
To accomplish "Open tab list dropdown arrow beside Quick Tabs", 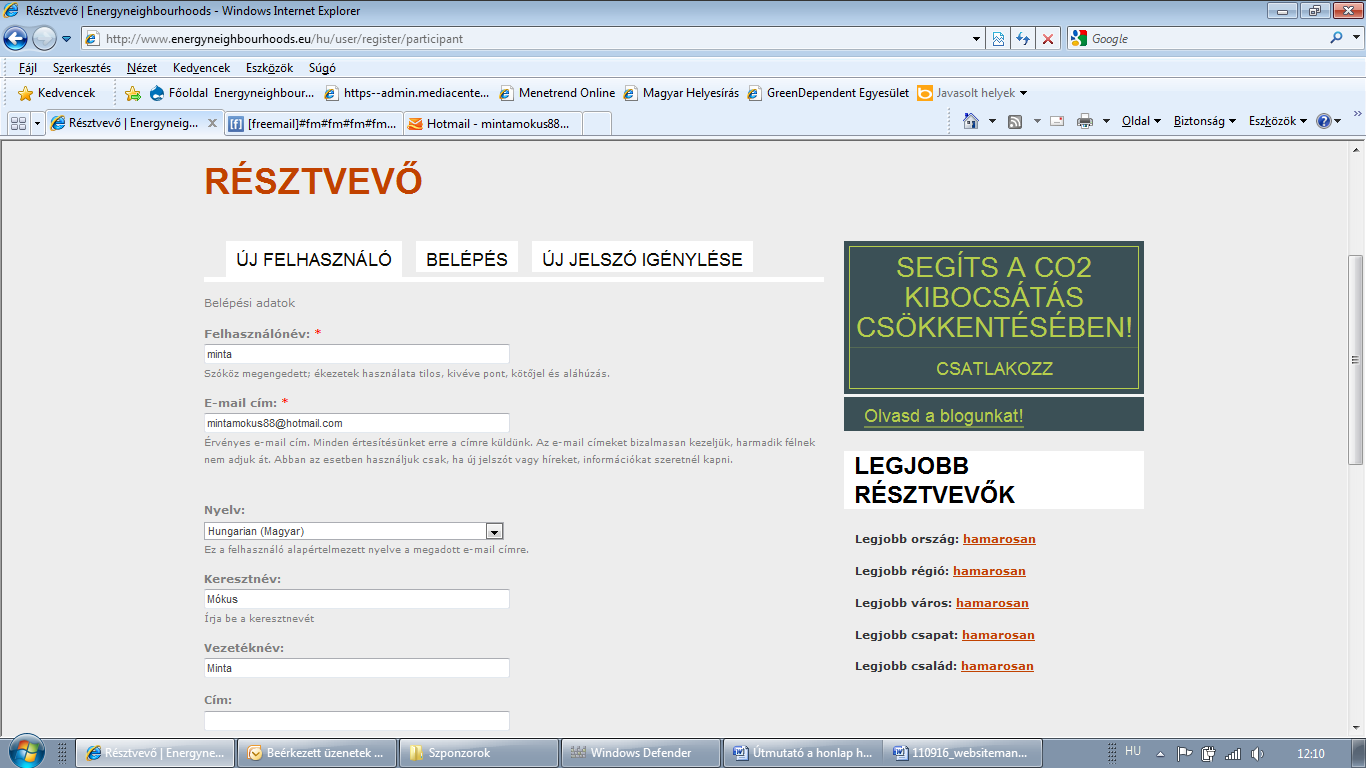I will tap(38, 123).
